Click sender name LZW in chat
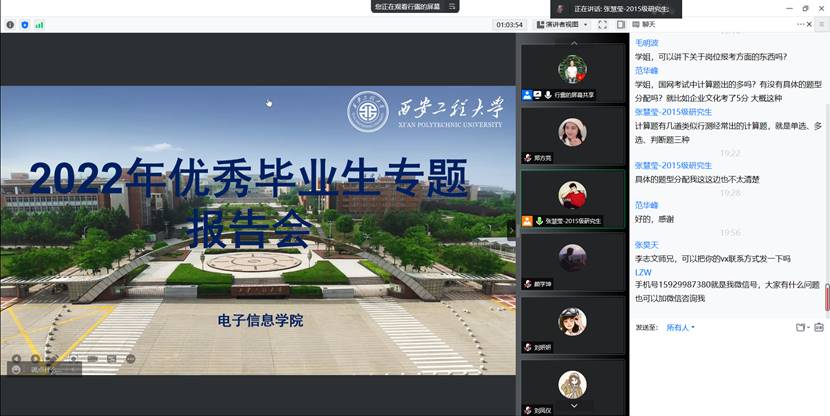The image size is (830, 416). pos(643,271)
